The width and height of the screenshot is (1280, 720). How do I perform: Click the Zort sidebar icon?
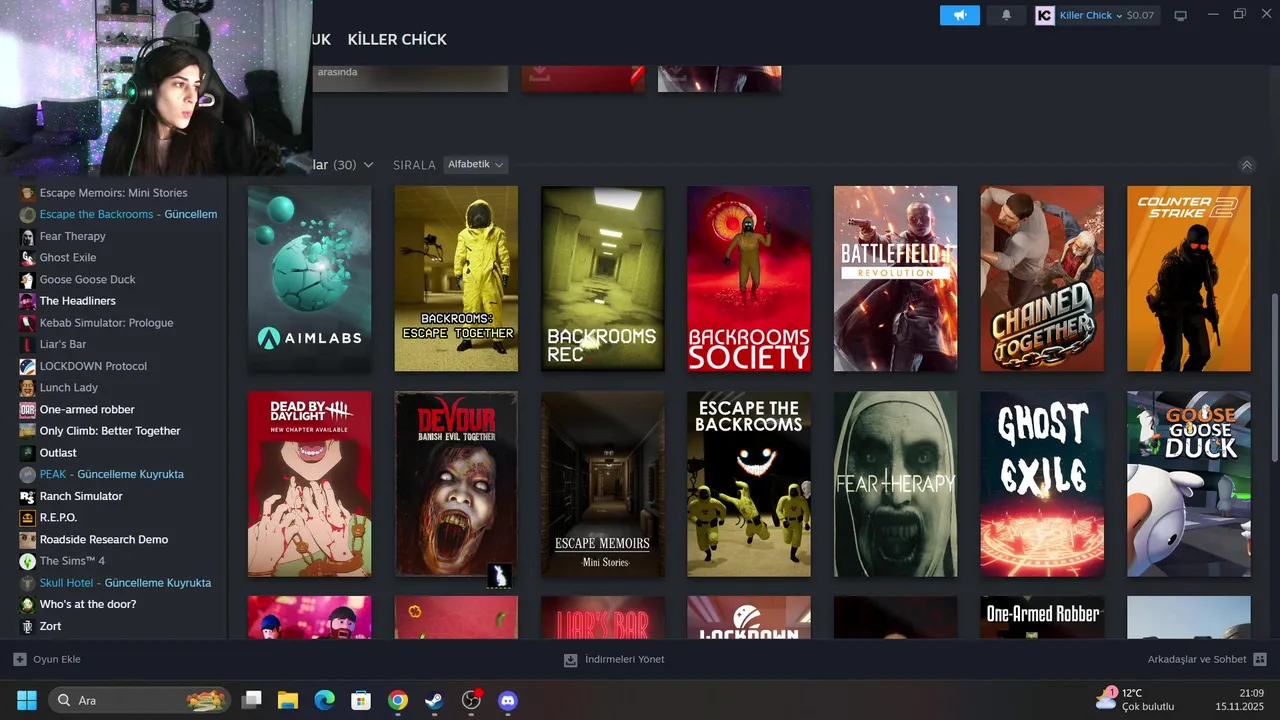coord(28,626)
